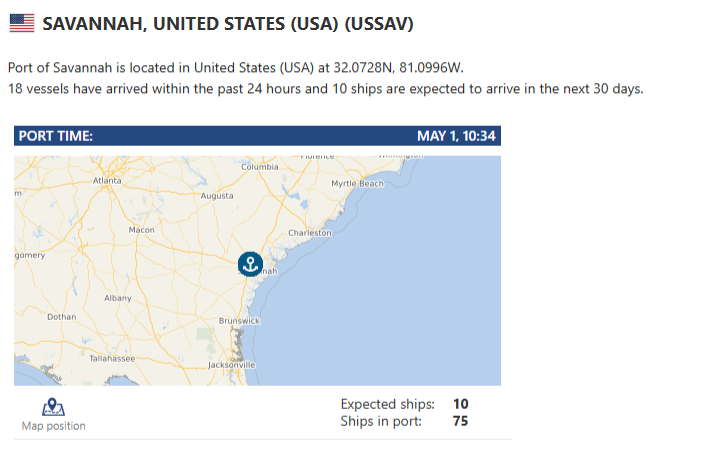Click the Myrtle Beach map label
Image resolution: width=720 pixels, height=455 pixels.
coord(357,184)
